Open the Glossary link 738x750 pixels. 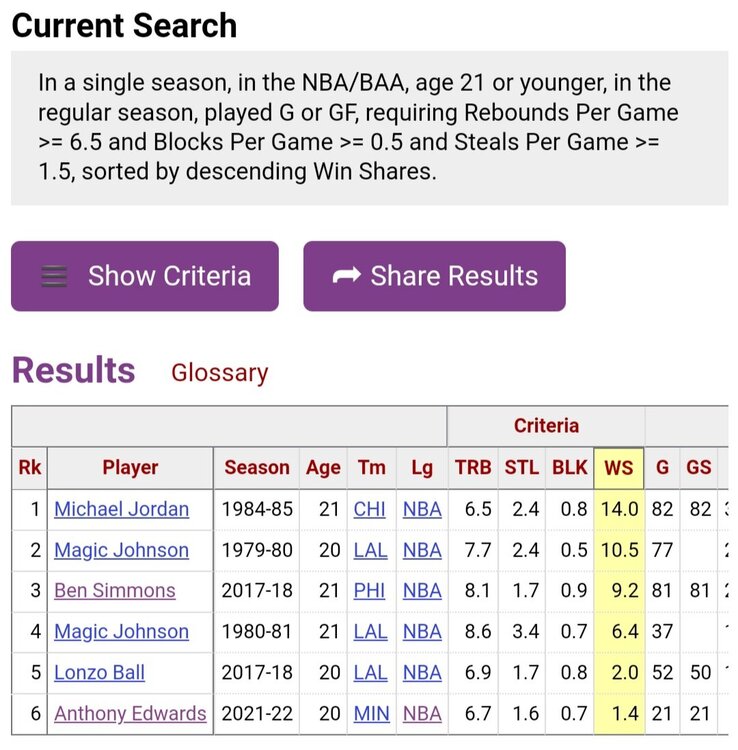pos(219,373)
